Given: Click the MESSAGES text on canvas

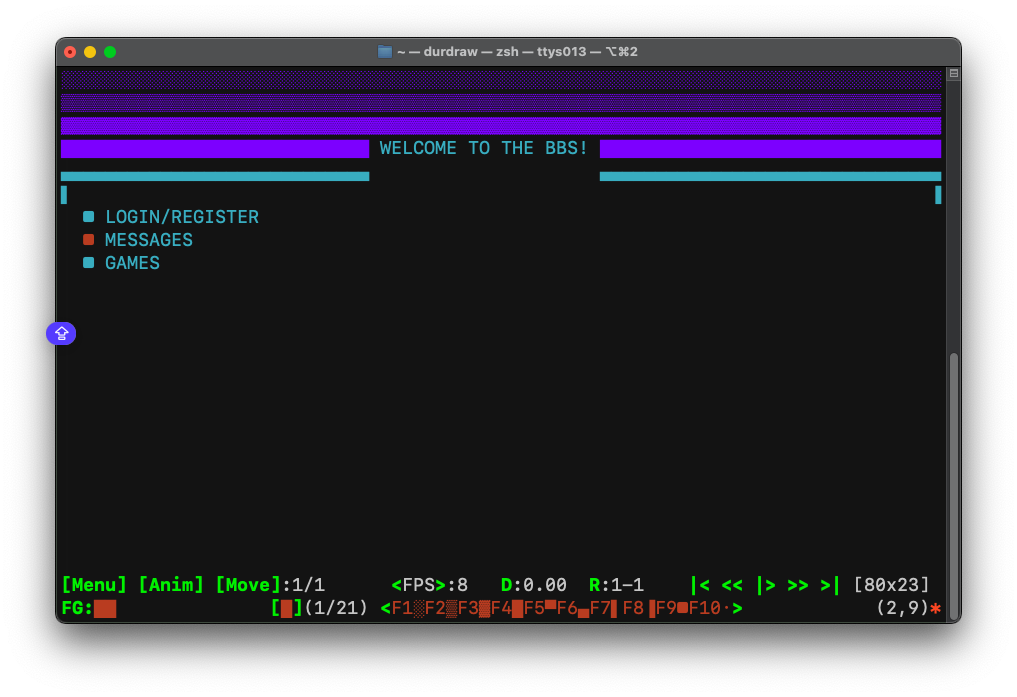Looking at the screenshot, I should (149, 240).
